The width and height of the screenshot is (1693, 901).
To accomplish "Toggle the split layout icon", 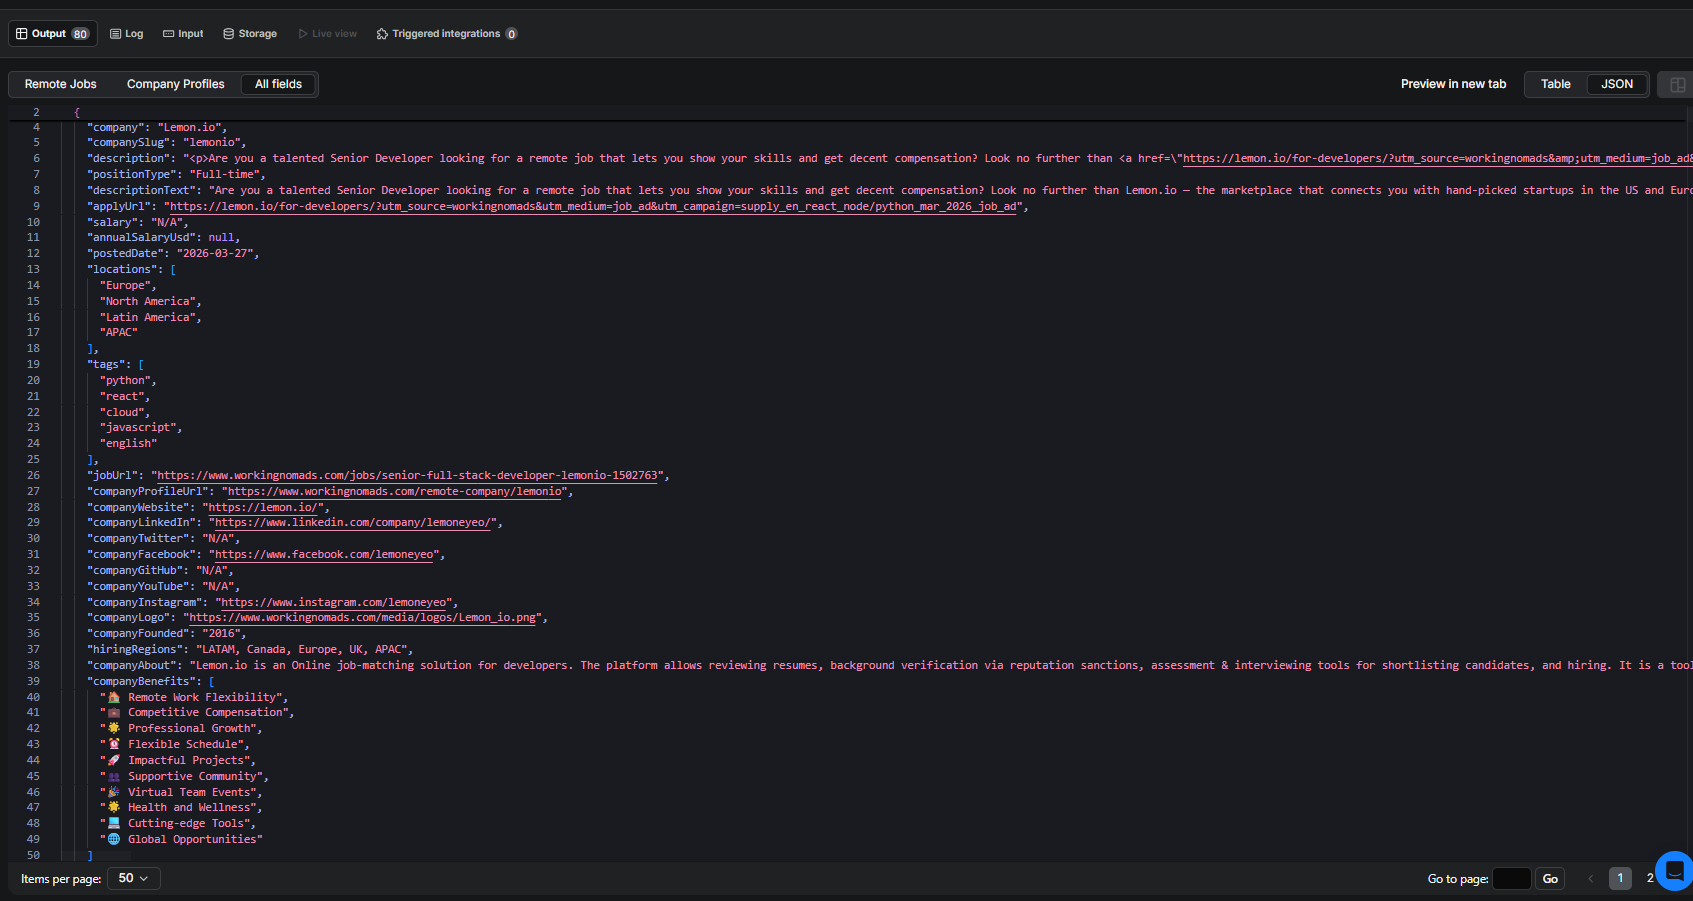I will pos(1677,85).
